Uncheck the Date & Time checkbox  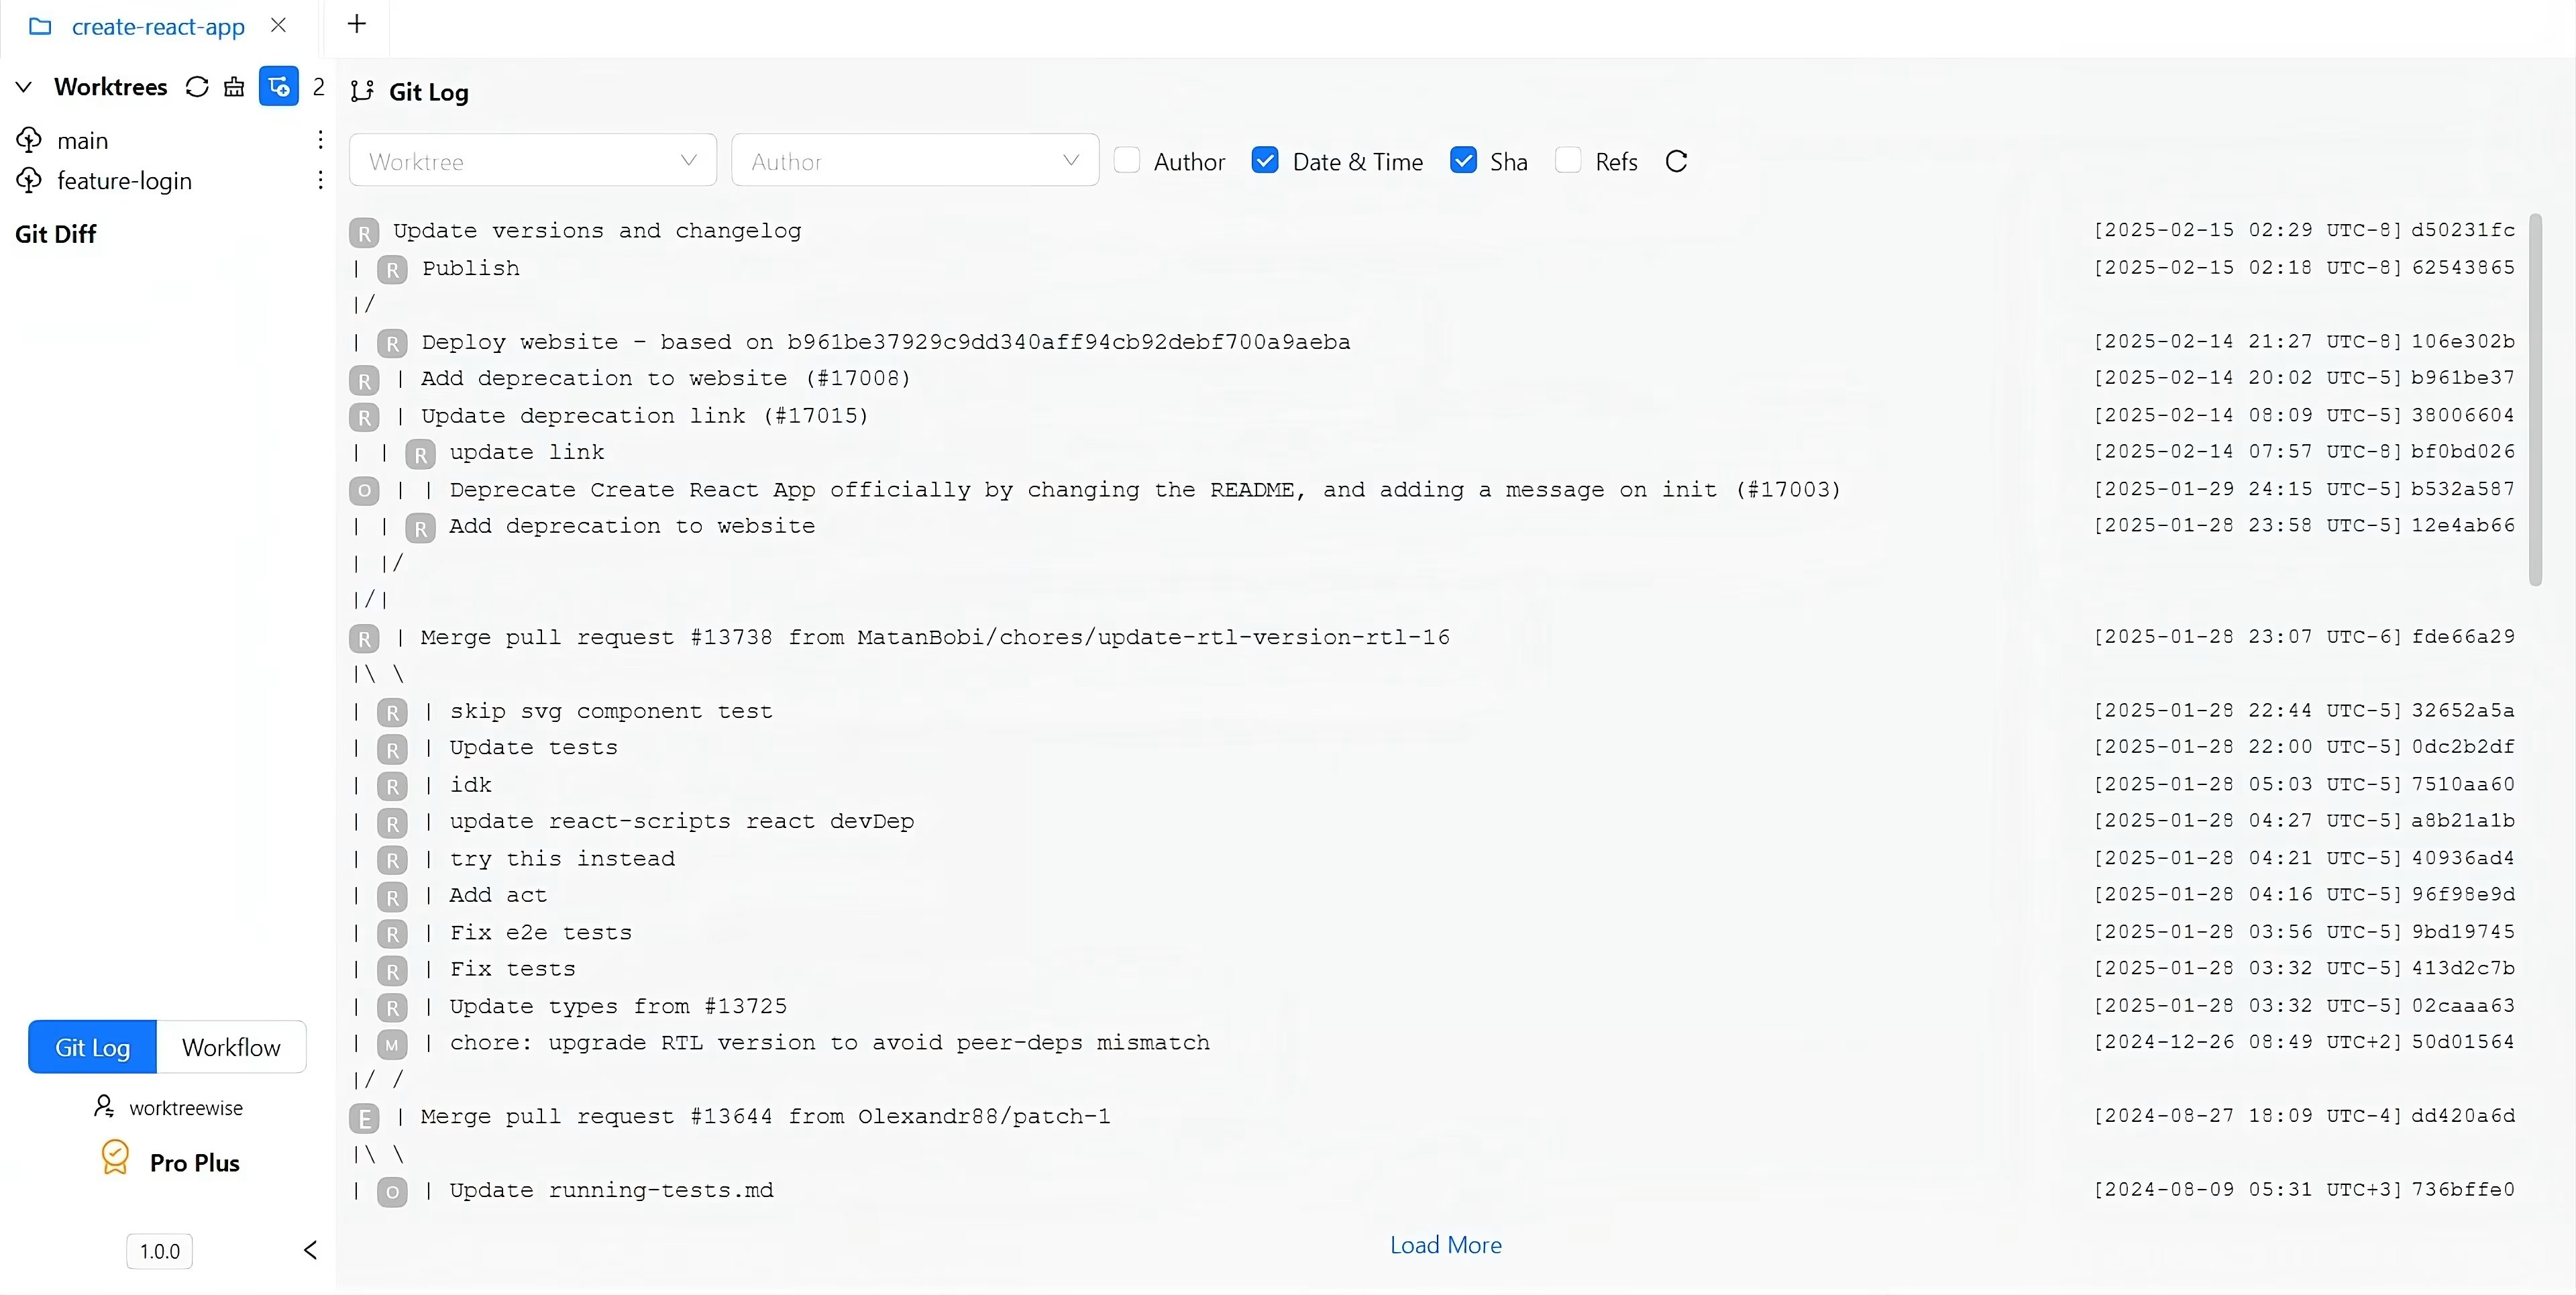[1265, 160]
